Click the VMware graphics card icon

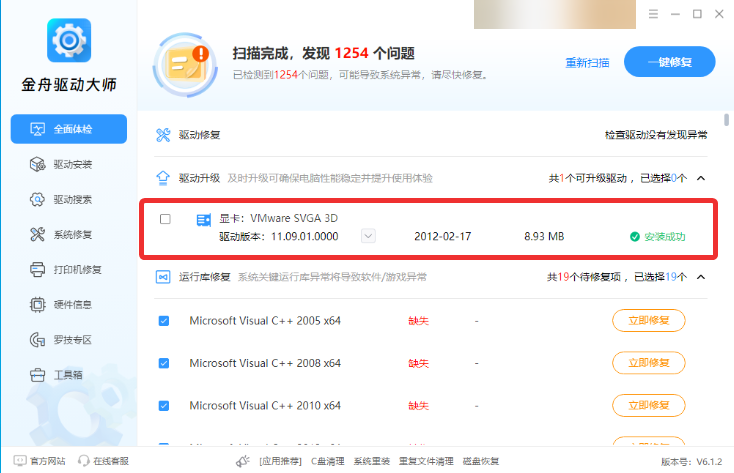point(203,220)
